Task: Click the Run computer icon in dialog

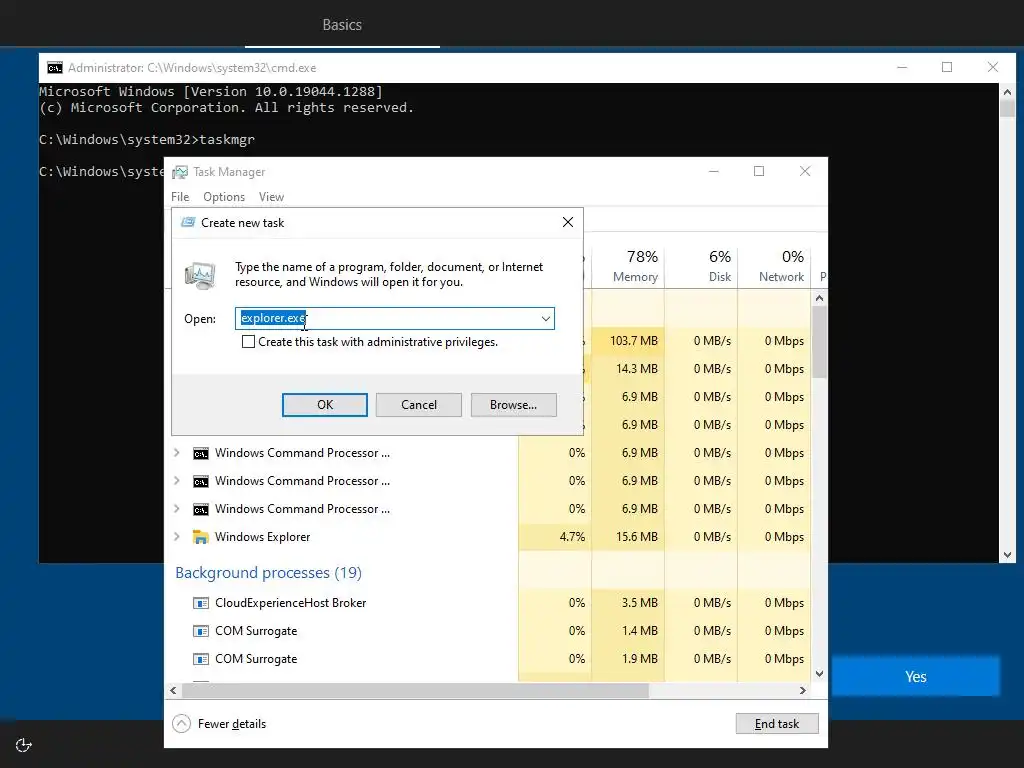Action: coord(200,275)
